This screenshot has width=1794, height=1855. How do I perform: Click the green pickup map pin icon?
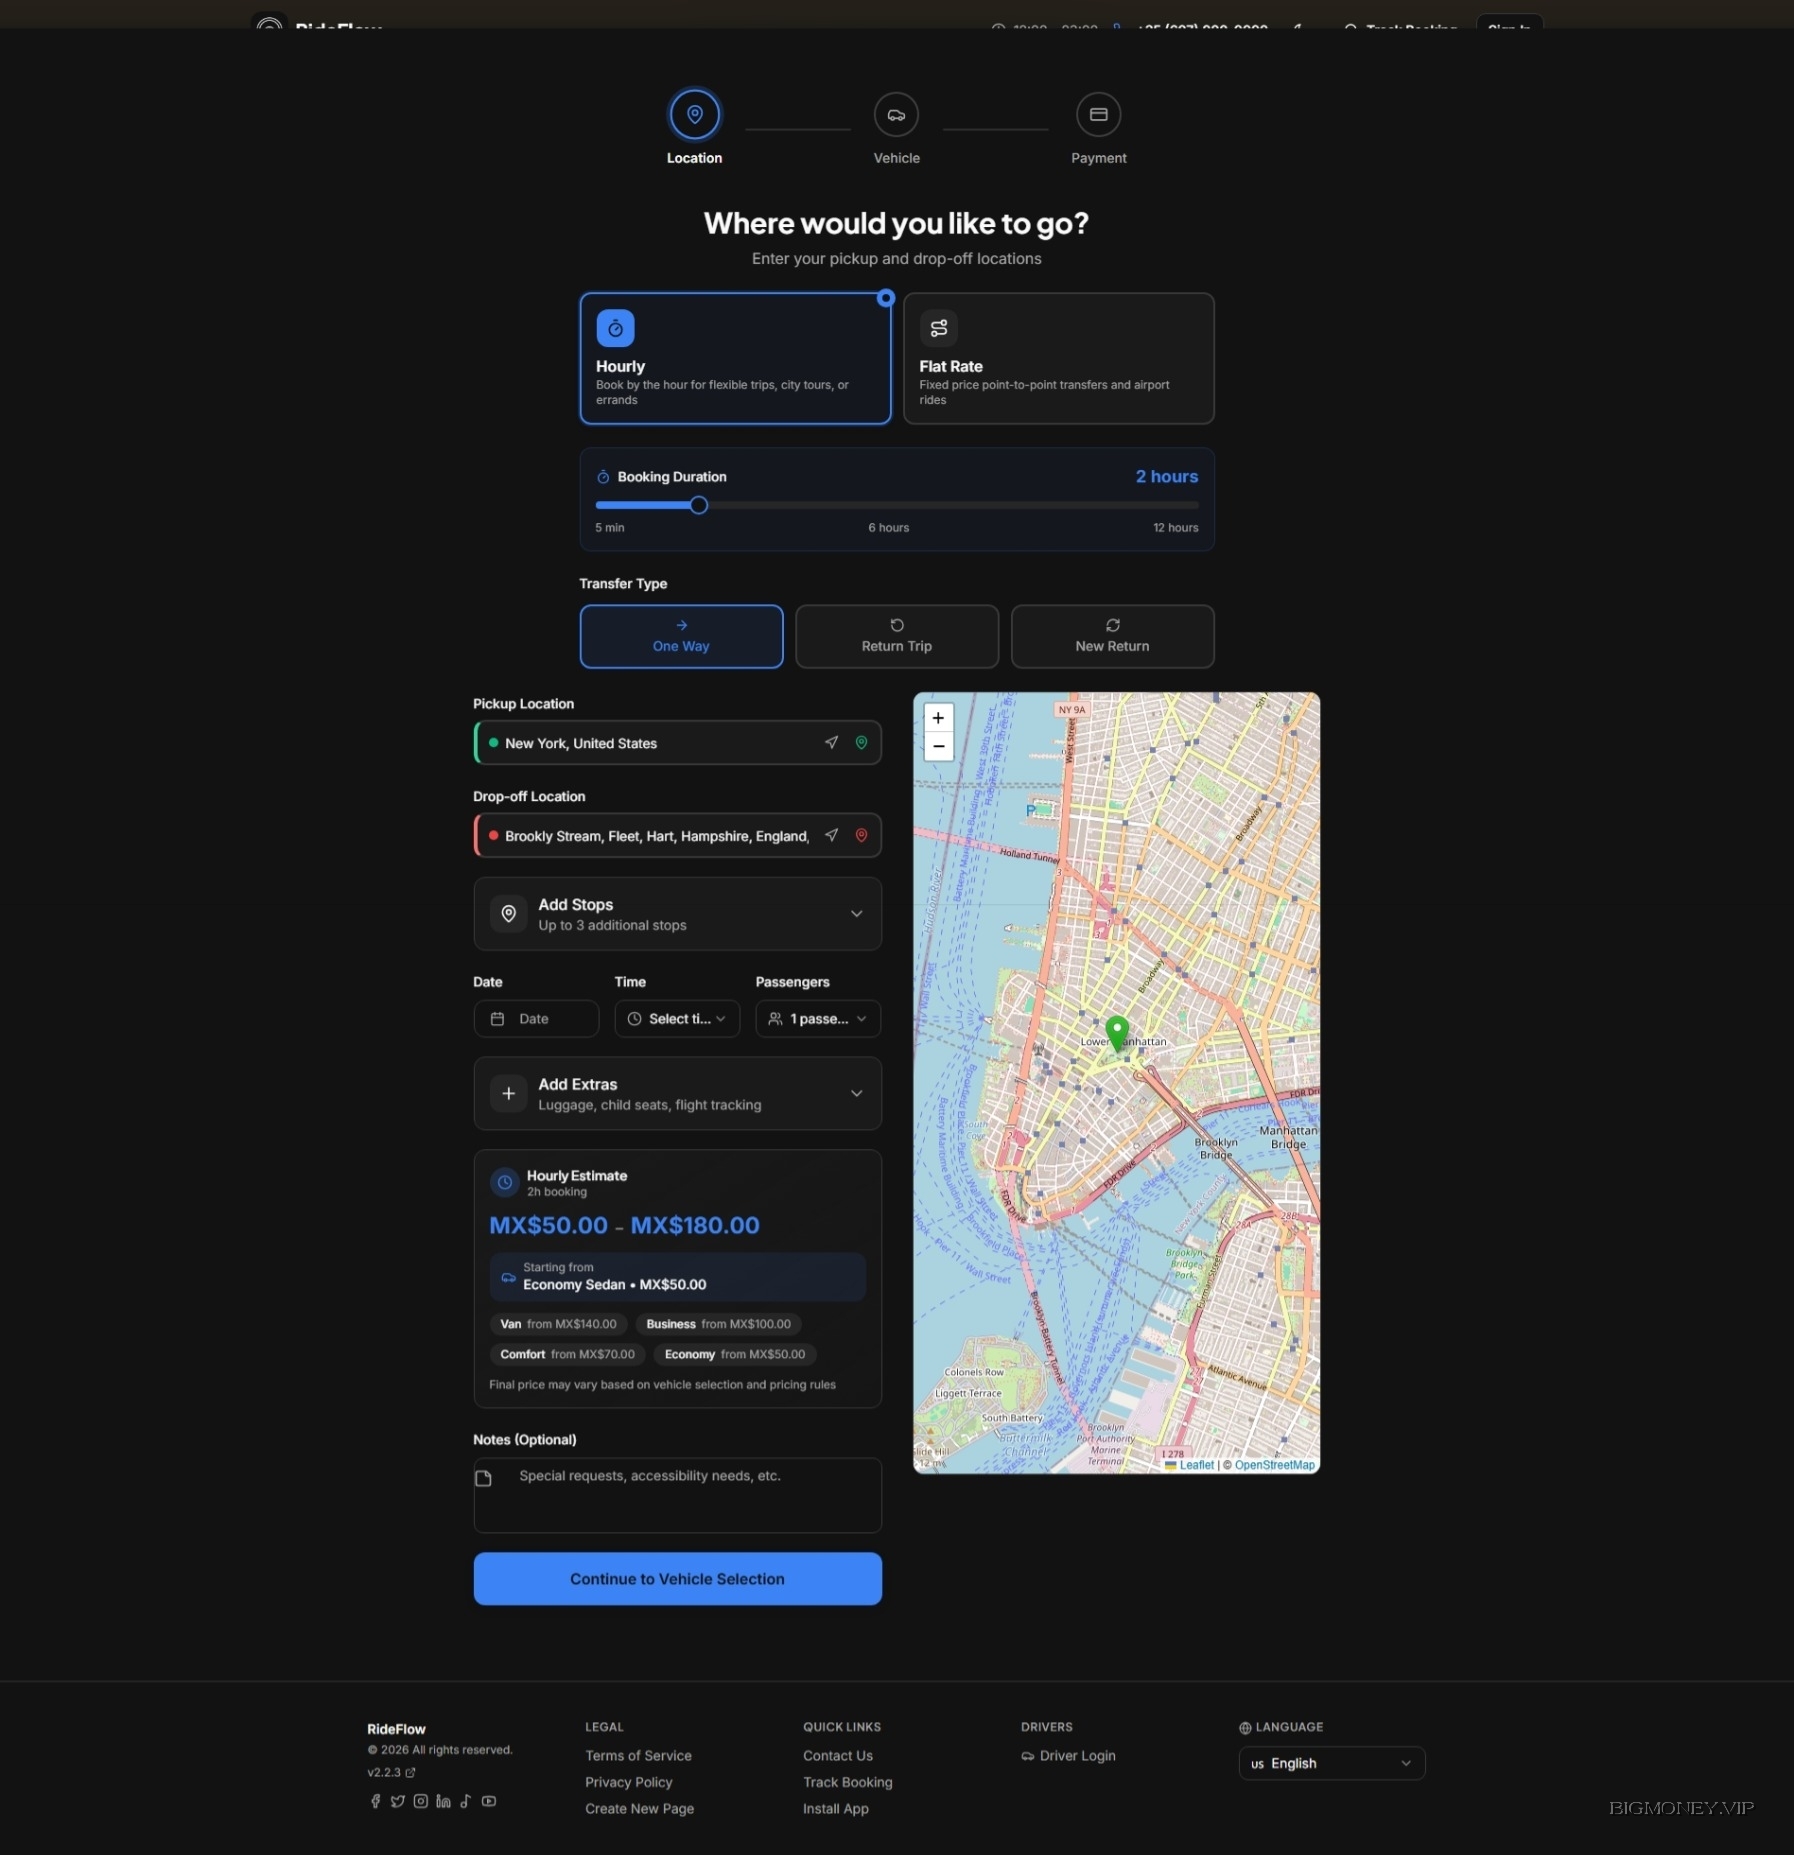861,742
